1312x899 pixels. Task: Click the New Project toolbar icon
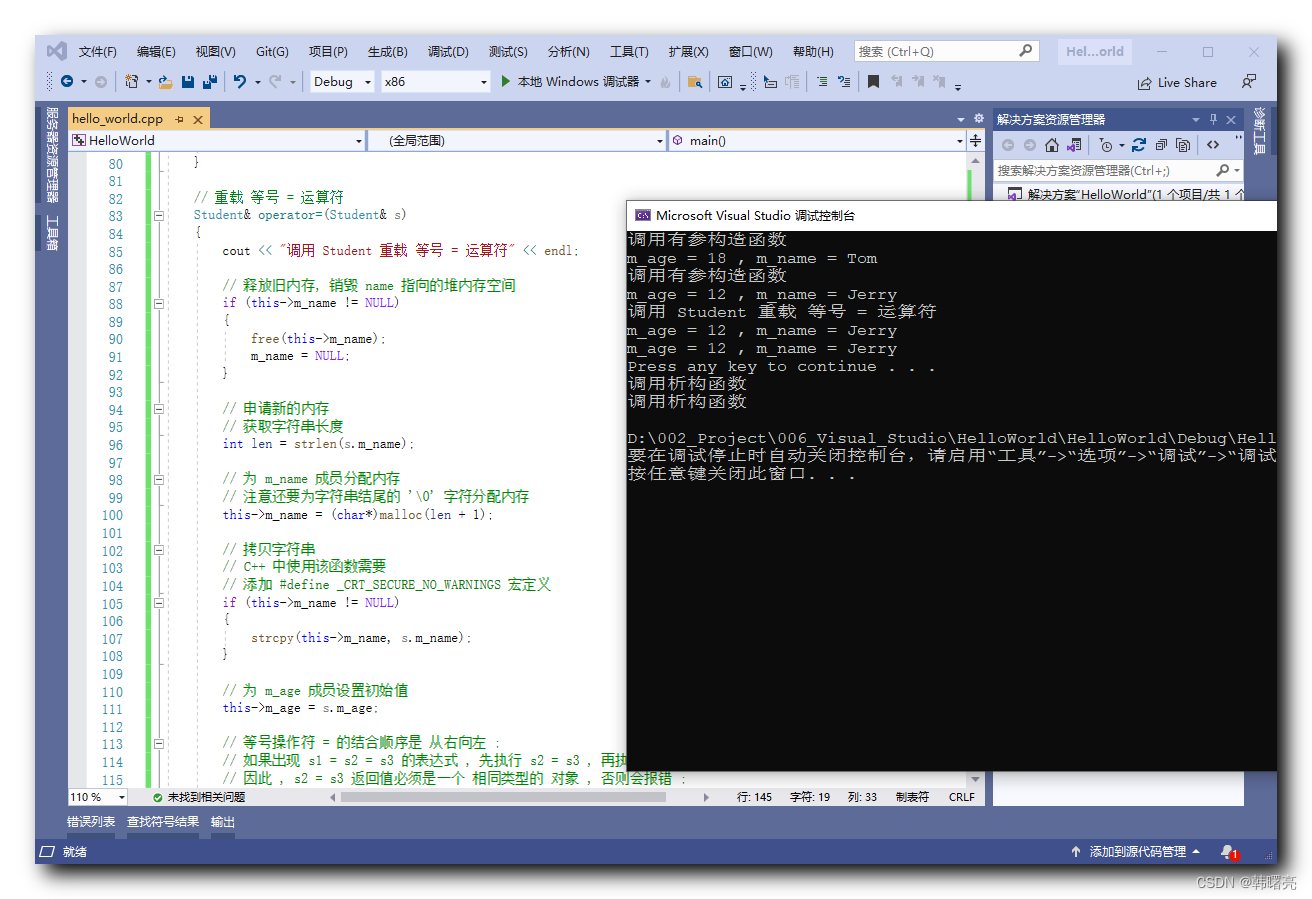132,82
